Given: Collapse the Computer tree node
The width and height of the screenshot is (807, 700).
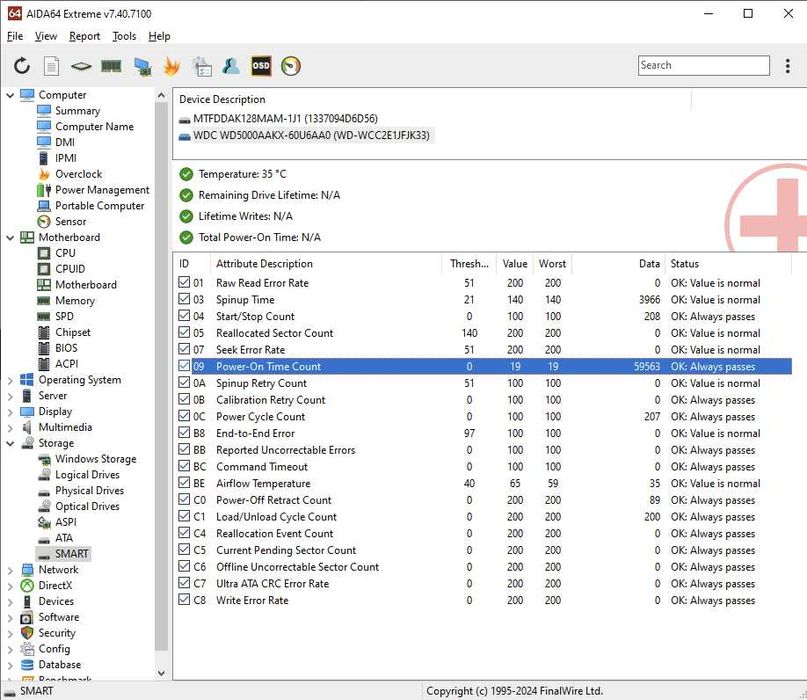Looking at the screenshot, I should 10,95.
